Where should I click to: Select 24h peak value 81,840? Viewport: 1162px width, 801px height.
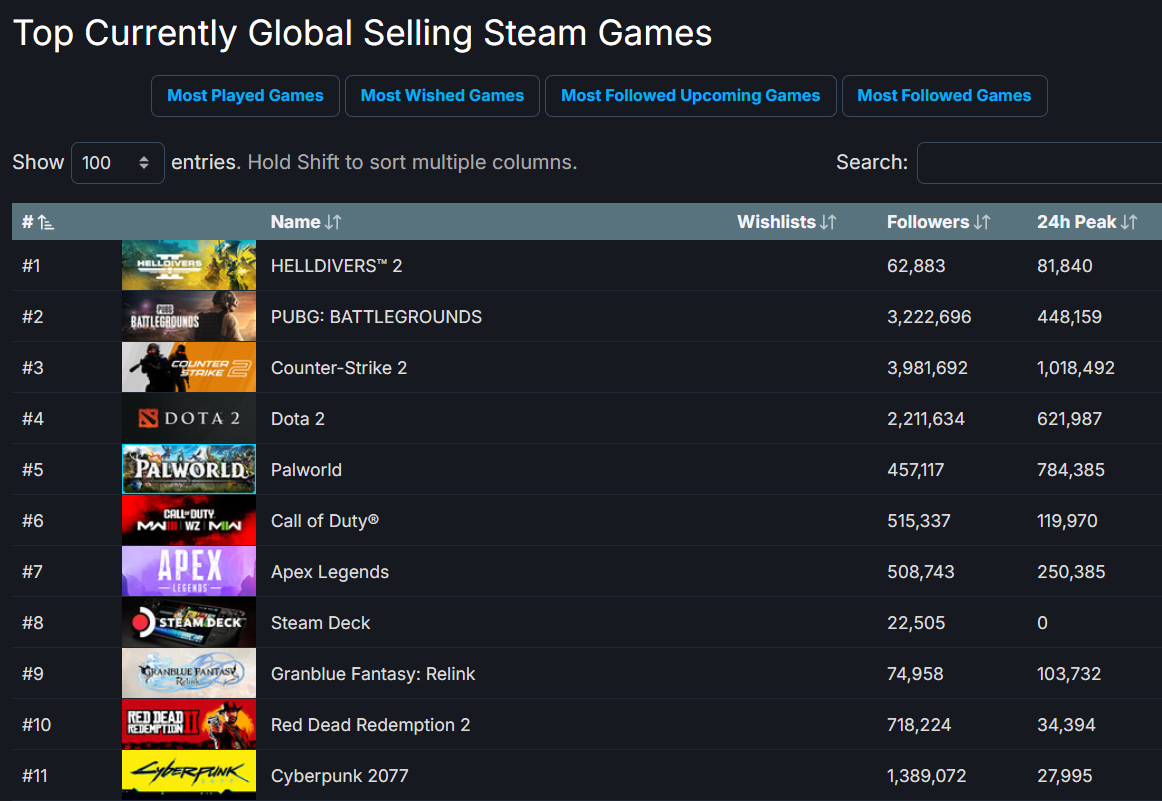(x=1065, y=266)
